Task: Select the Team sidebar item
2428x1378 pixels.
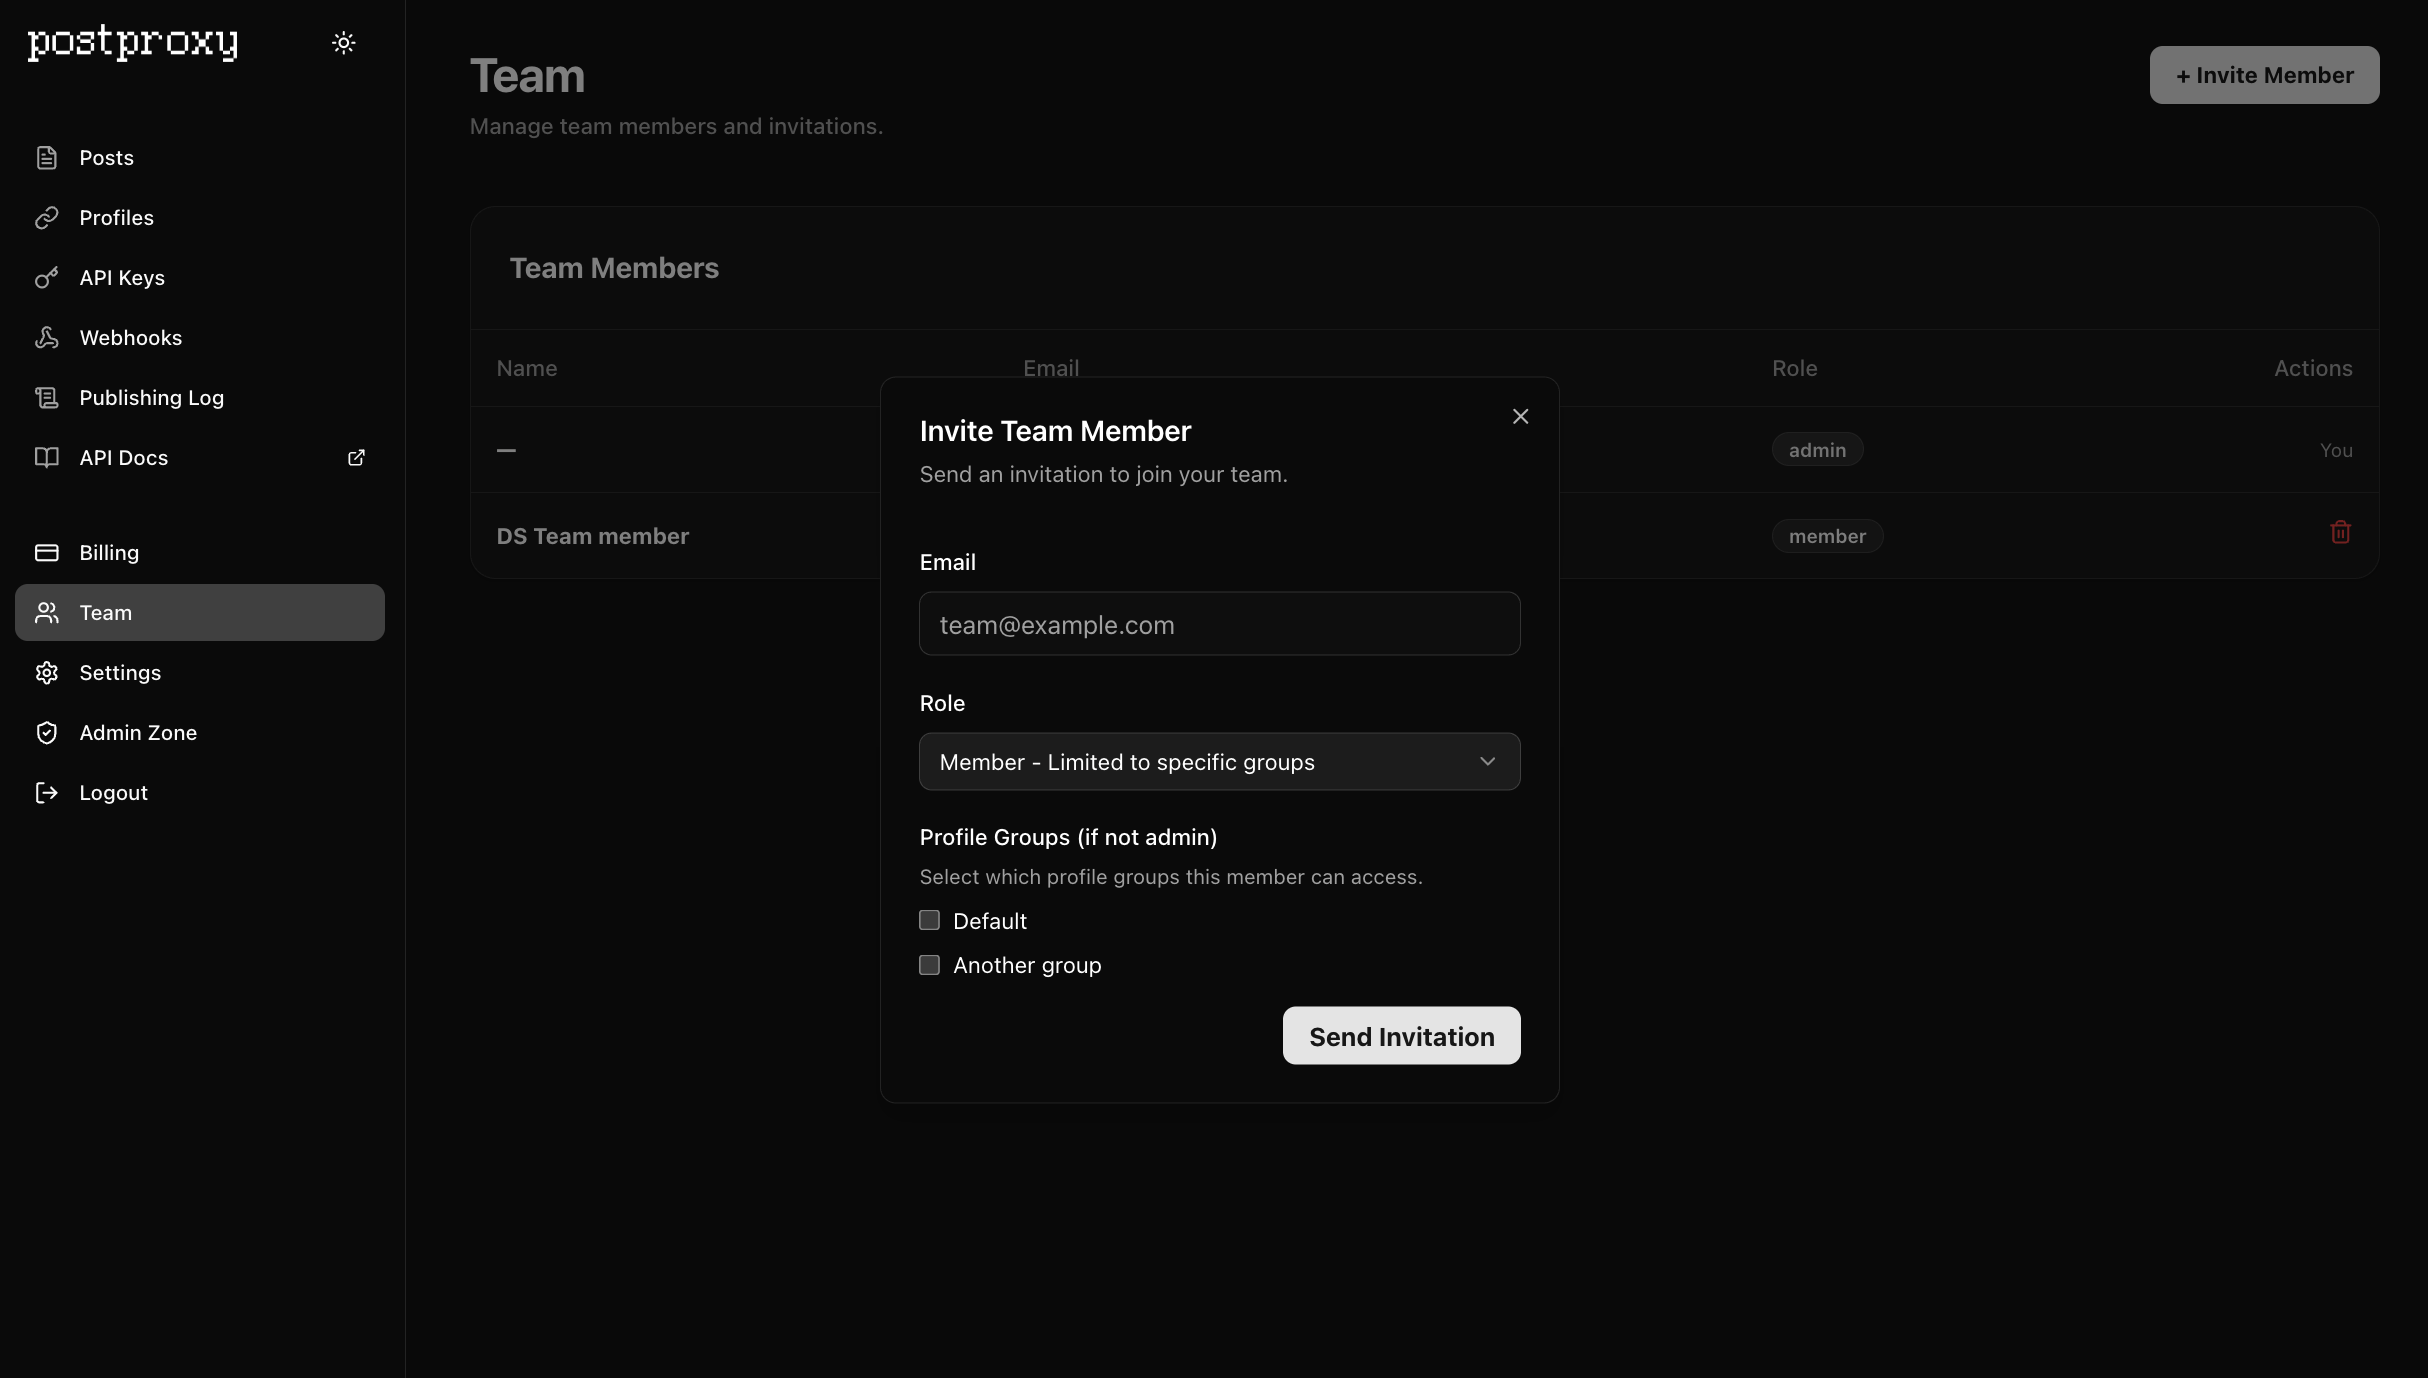Action: [x=200, y=613]
